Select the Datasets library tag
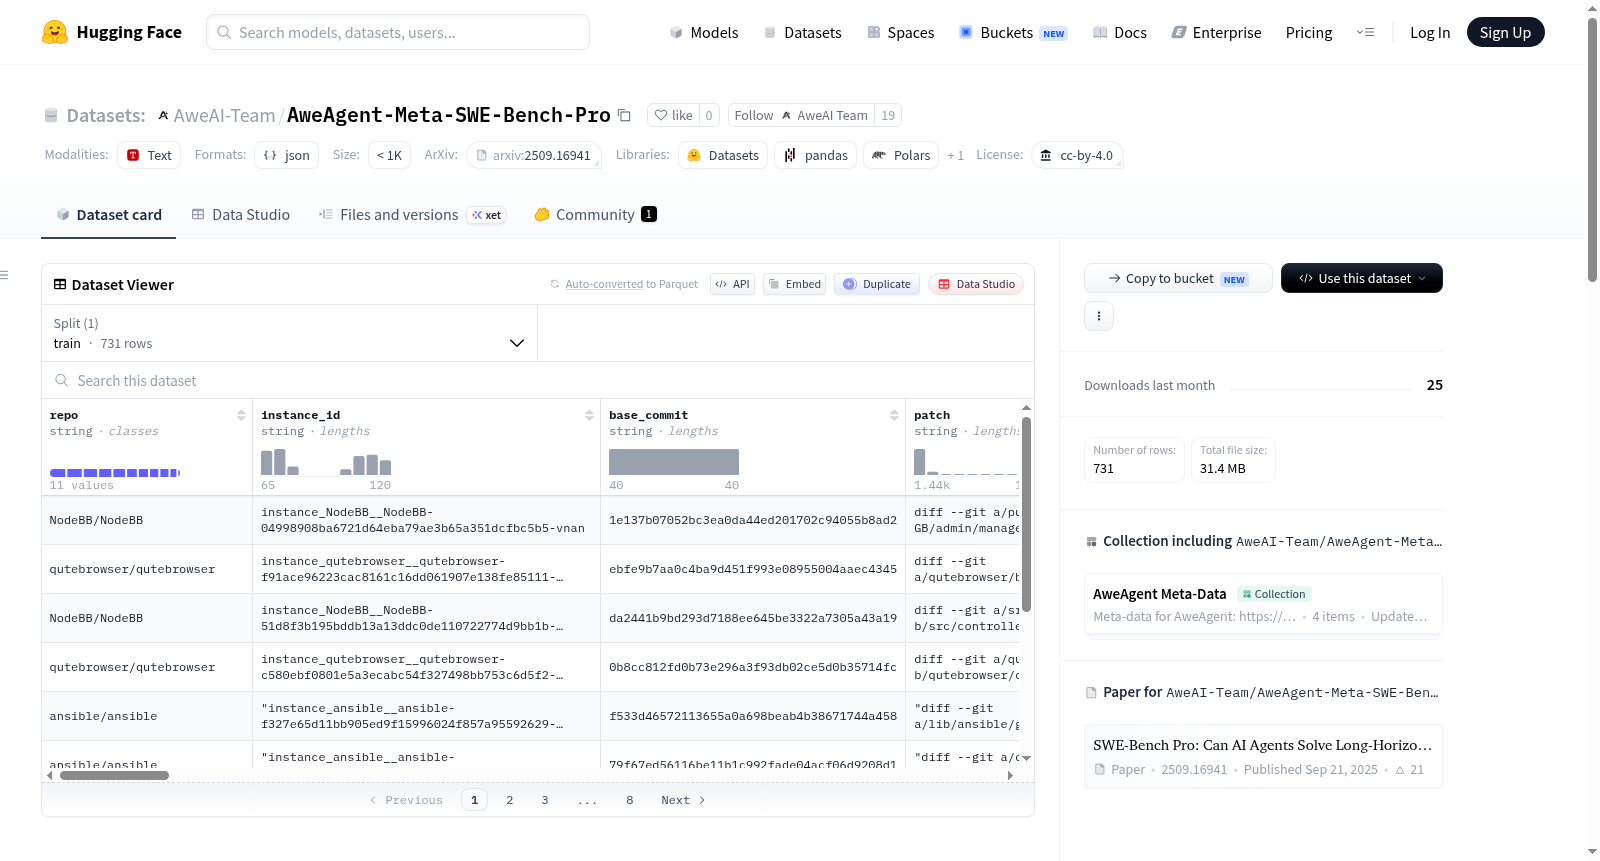 (x=723, y=155)
